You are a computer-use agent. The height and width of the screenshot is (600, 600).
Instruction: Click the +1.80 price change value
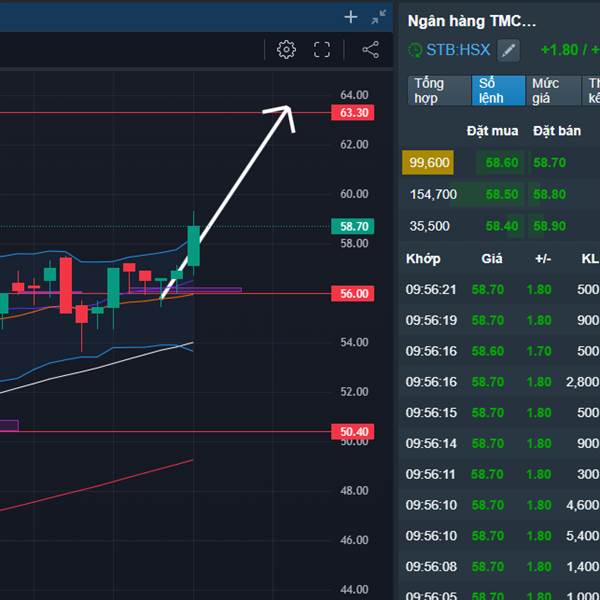click(x=559, y=50)
